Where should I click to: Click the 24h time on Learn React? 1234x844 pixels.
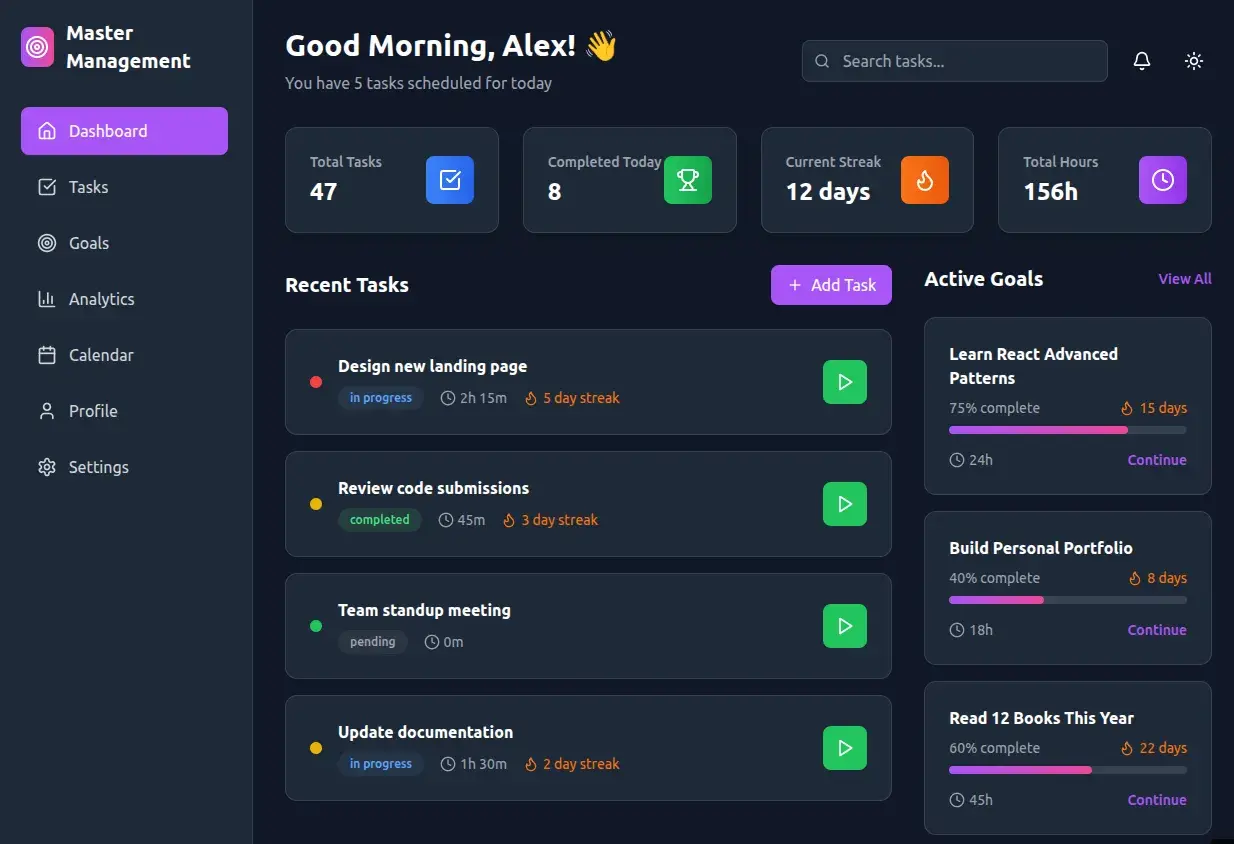(x=971, y=460)
